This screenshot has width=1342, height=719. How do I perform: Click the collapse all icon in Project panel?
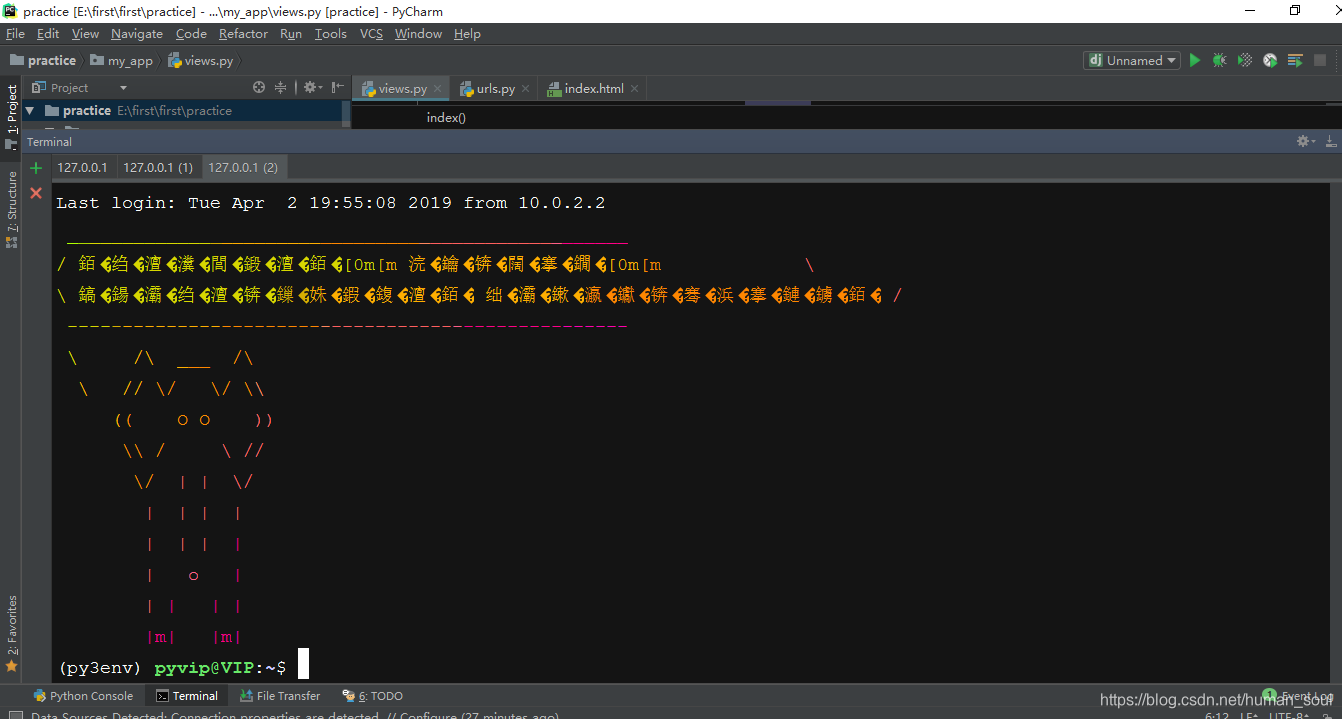coord(281,87)
